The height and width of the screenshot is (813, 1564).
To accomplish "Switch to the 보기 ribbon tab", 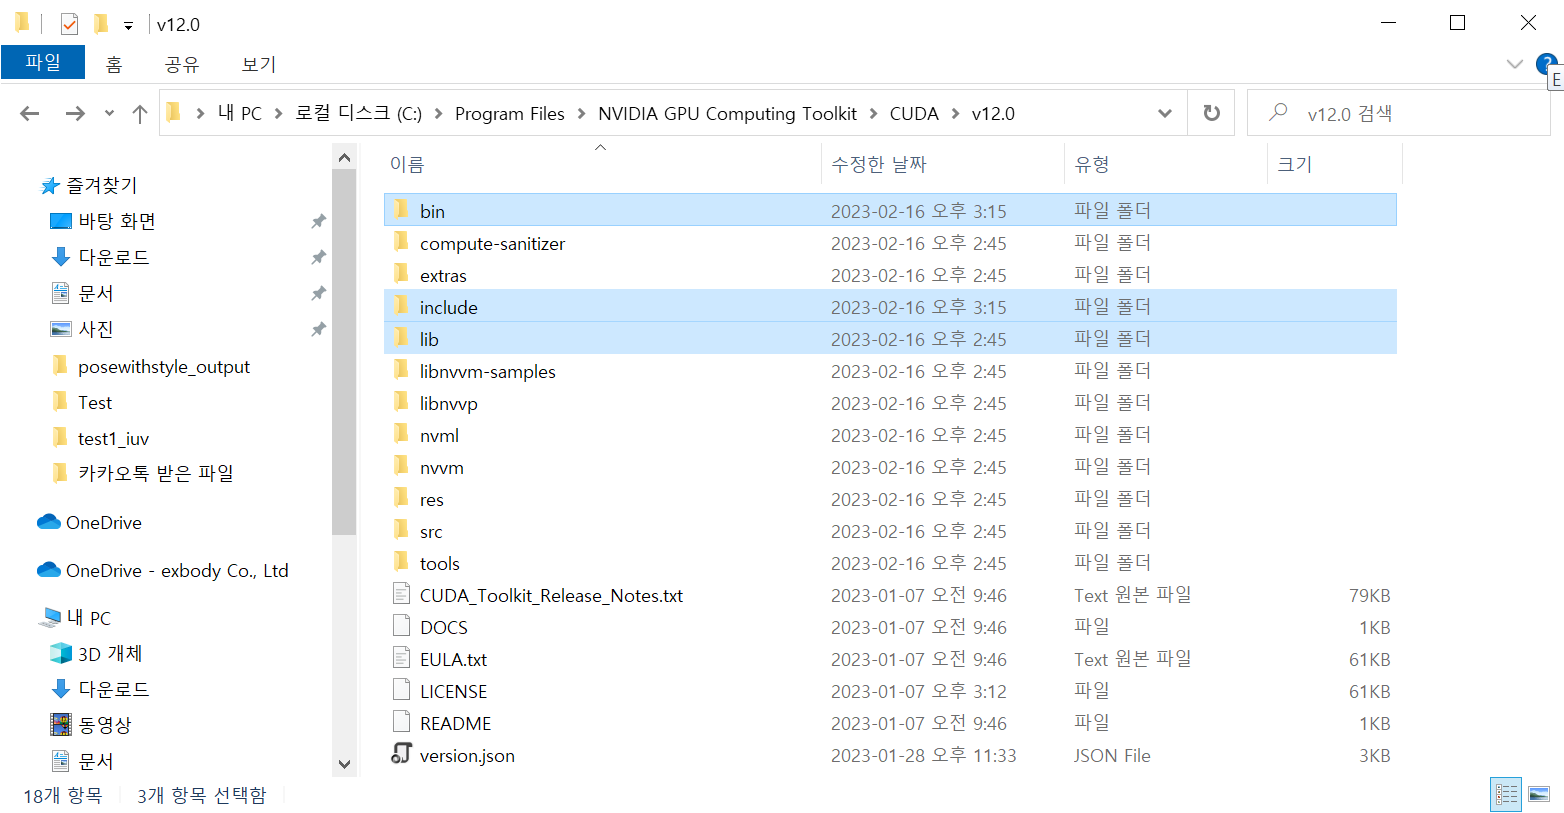I will click(x=259, y=64).
